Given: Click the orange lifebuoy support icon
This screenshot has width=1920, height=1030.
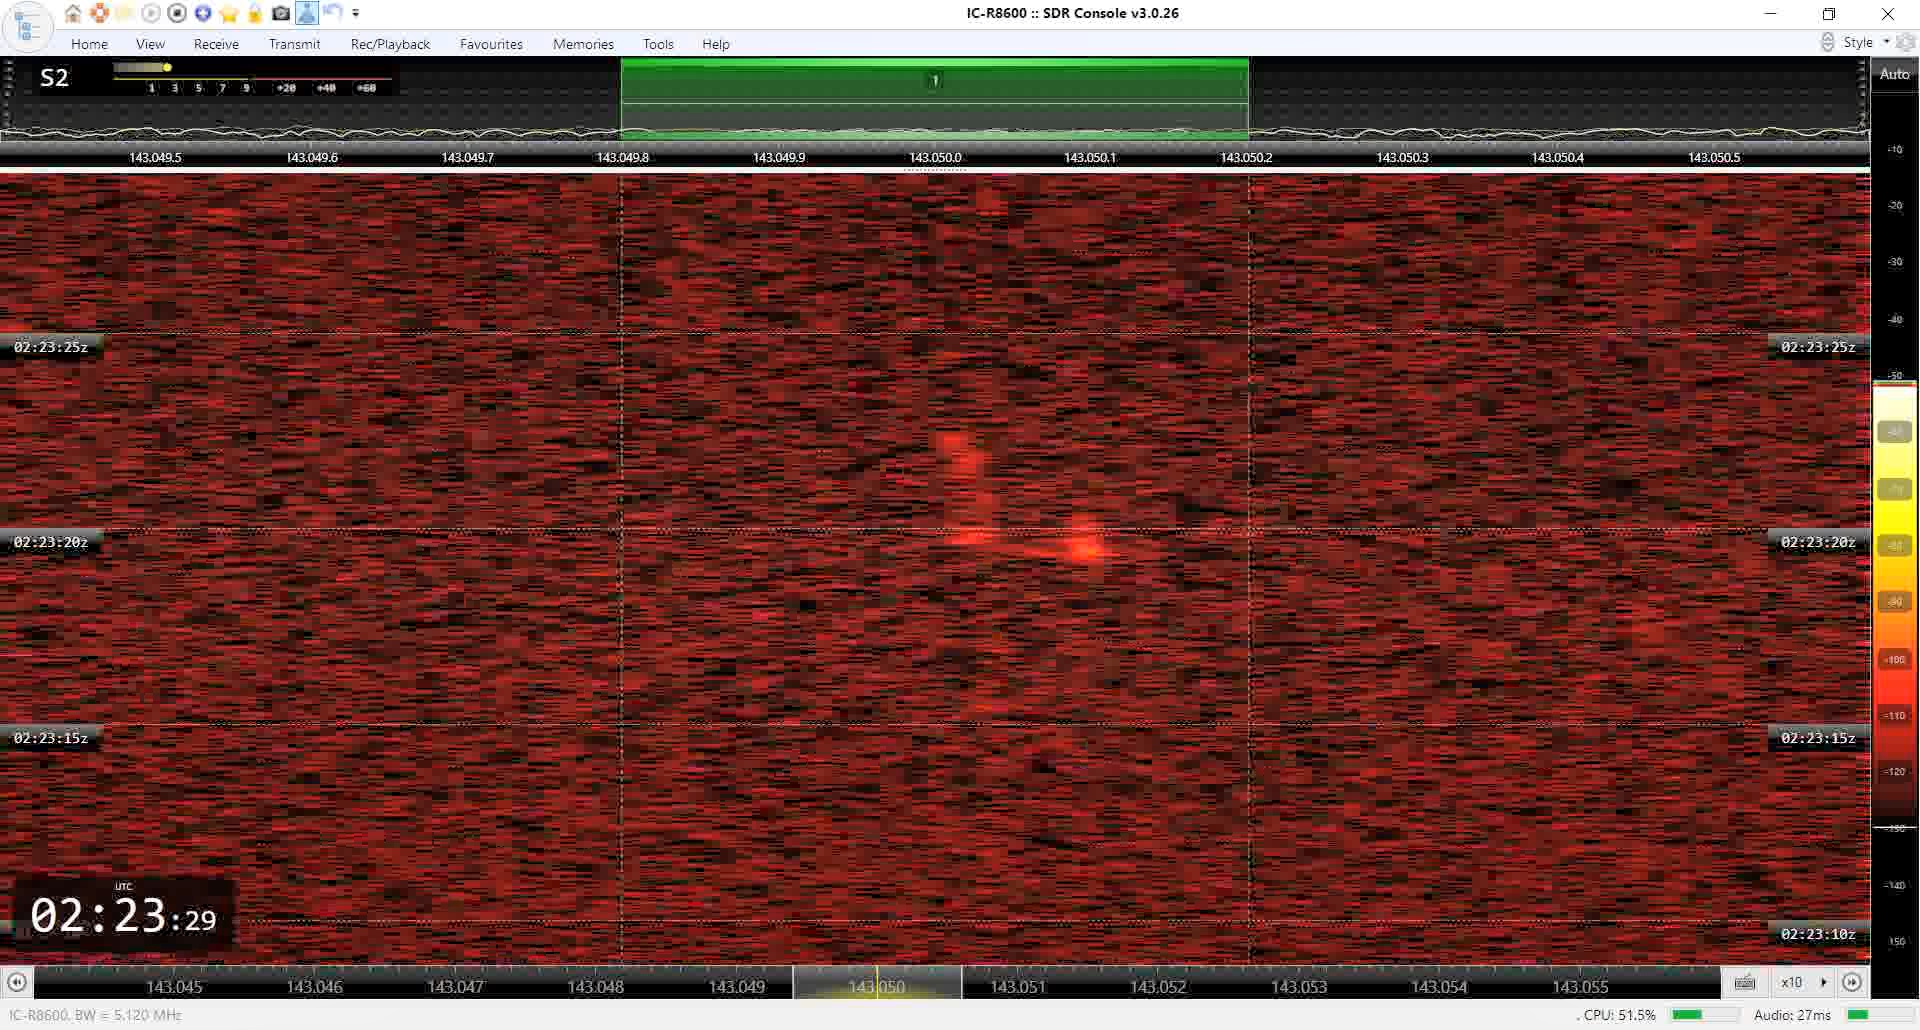Looking at the screenshot, I should [x=99, y=13].
